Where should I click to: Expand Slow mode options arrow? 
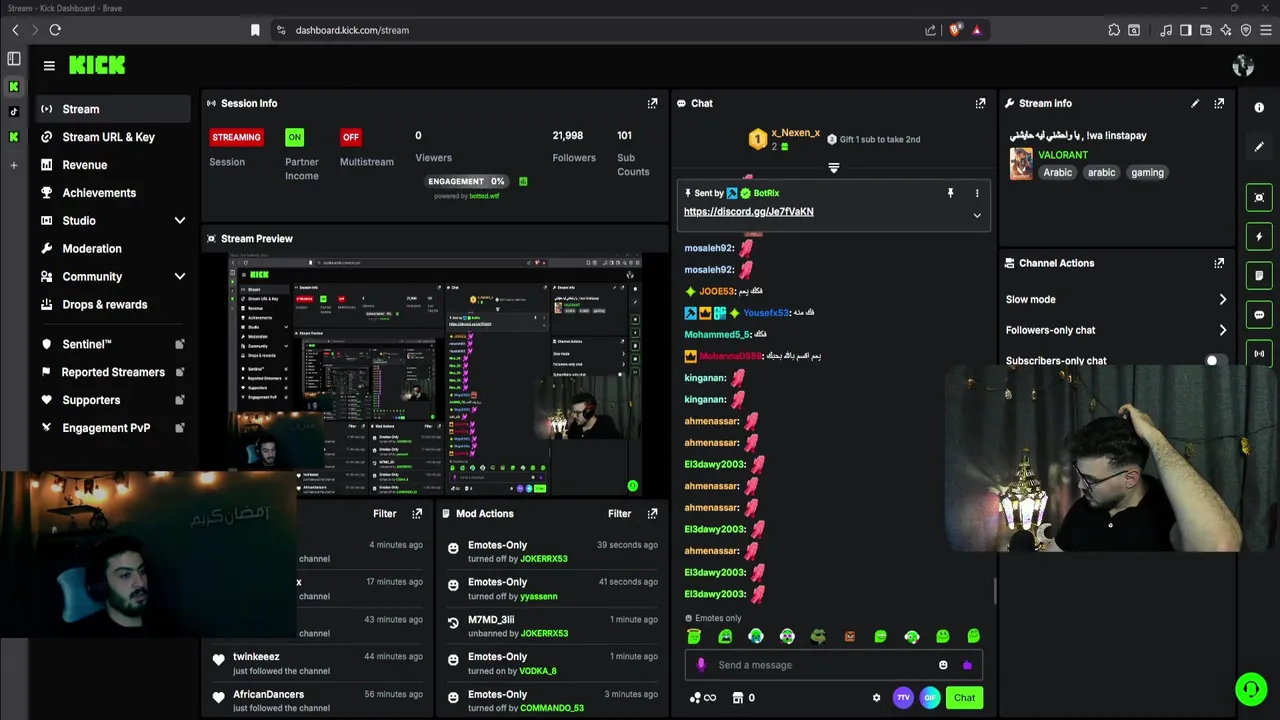click(x=1222, y=299)
